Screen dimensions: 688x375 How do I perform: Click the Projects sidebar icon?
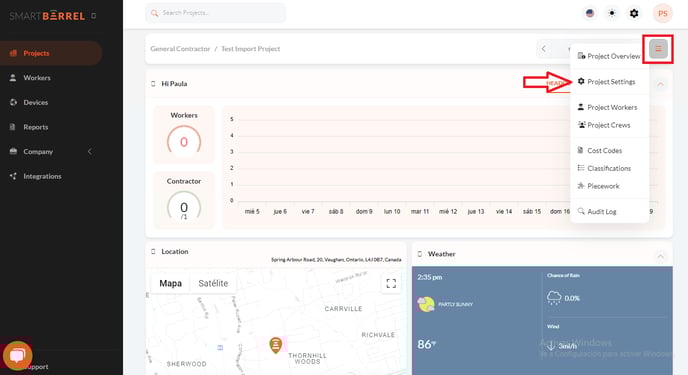click(13, 53)
